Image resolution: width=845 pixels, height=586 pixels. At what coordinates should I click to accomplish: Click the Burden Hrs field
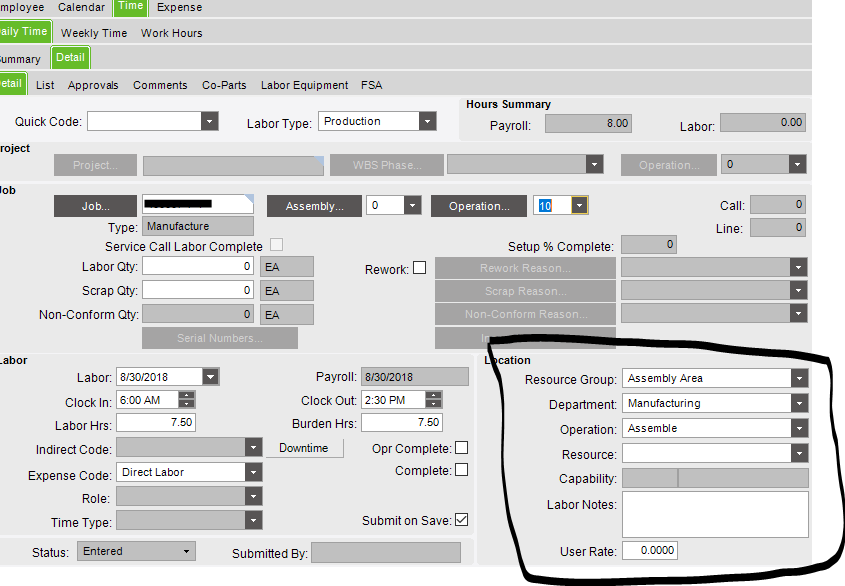pos(401,423)
